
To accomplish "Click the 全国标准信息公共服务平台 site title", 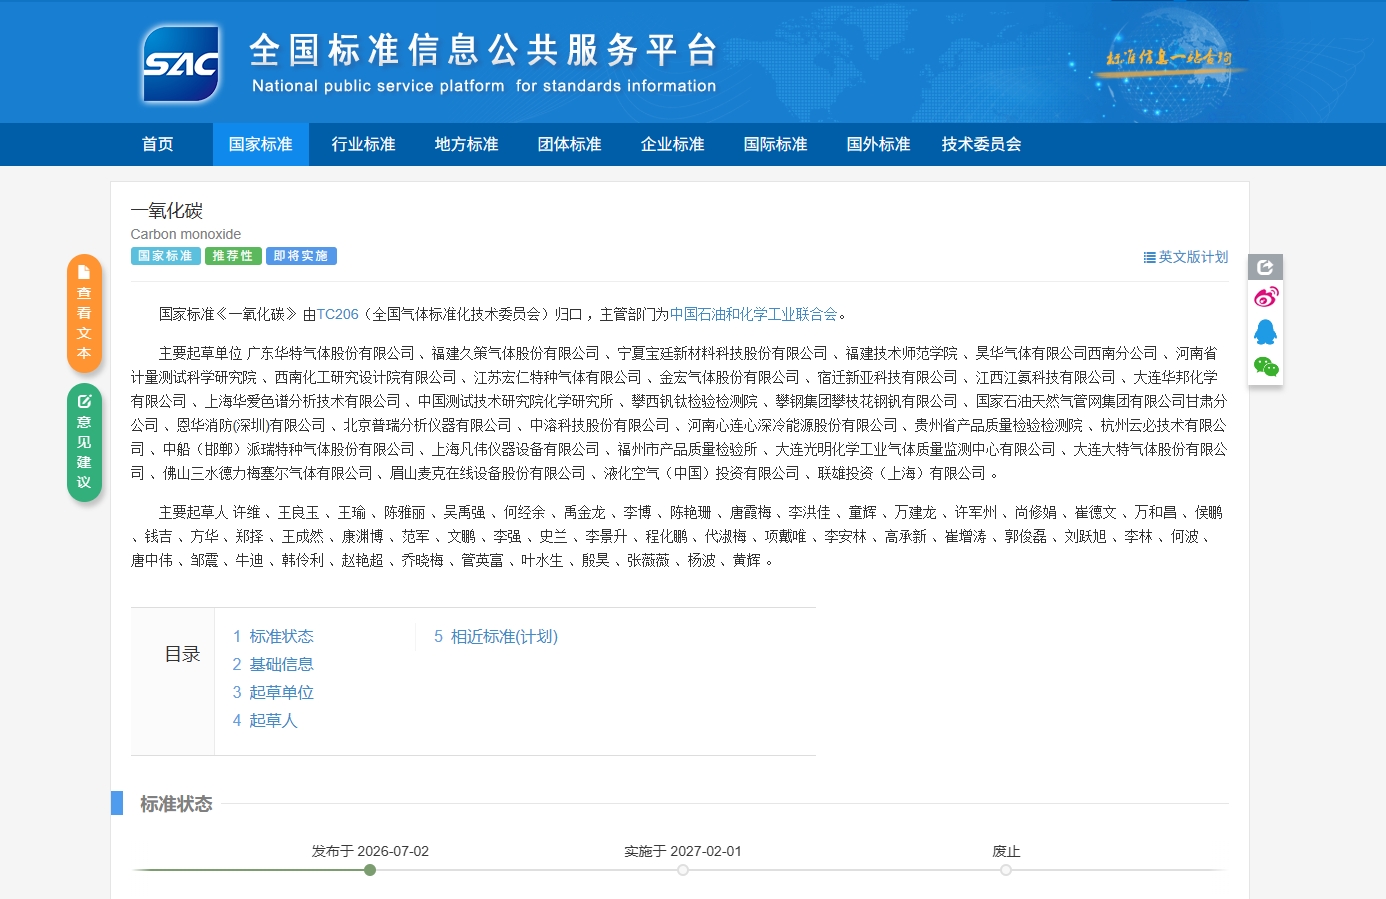I will 484,49.
